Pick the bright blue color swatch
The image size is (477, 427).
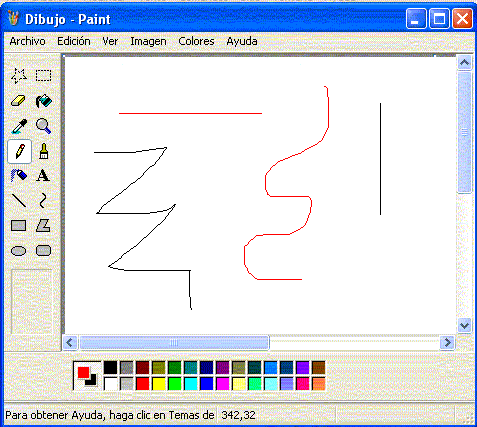[207, 384]
